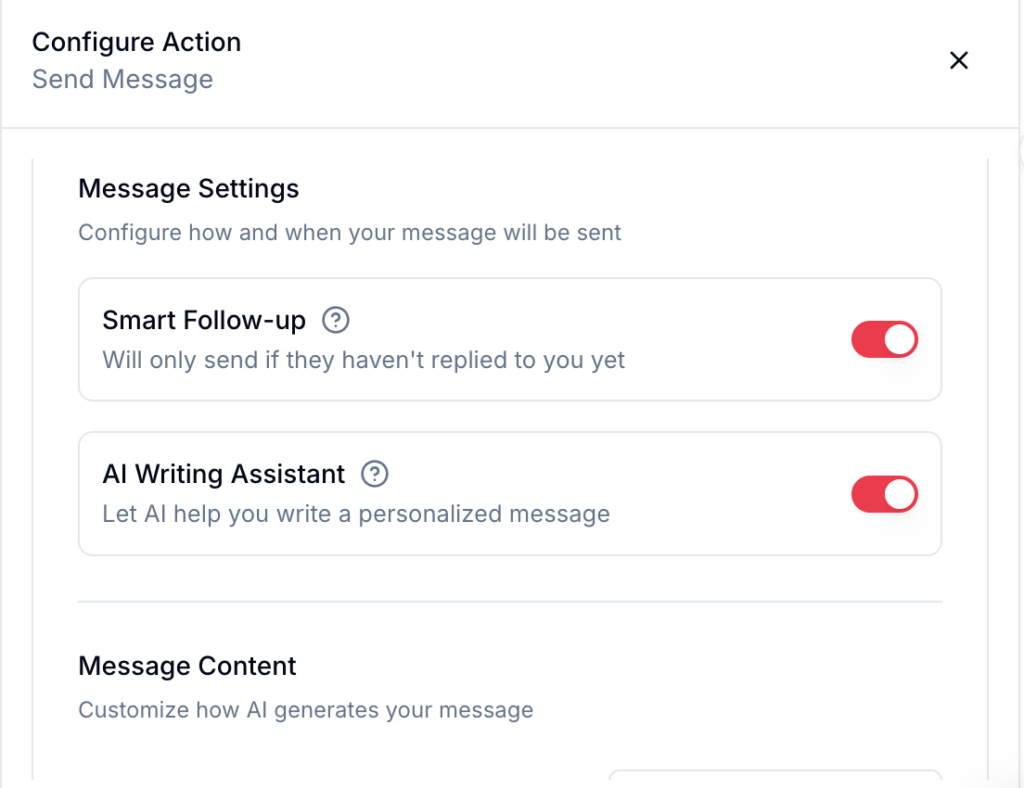1024x788 pixels.
Task: Click the partial round handle beside the panel
Action: tap(1020, 150)
